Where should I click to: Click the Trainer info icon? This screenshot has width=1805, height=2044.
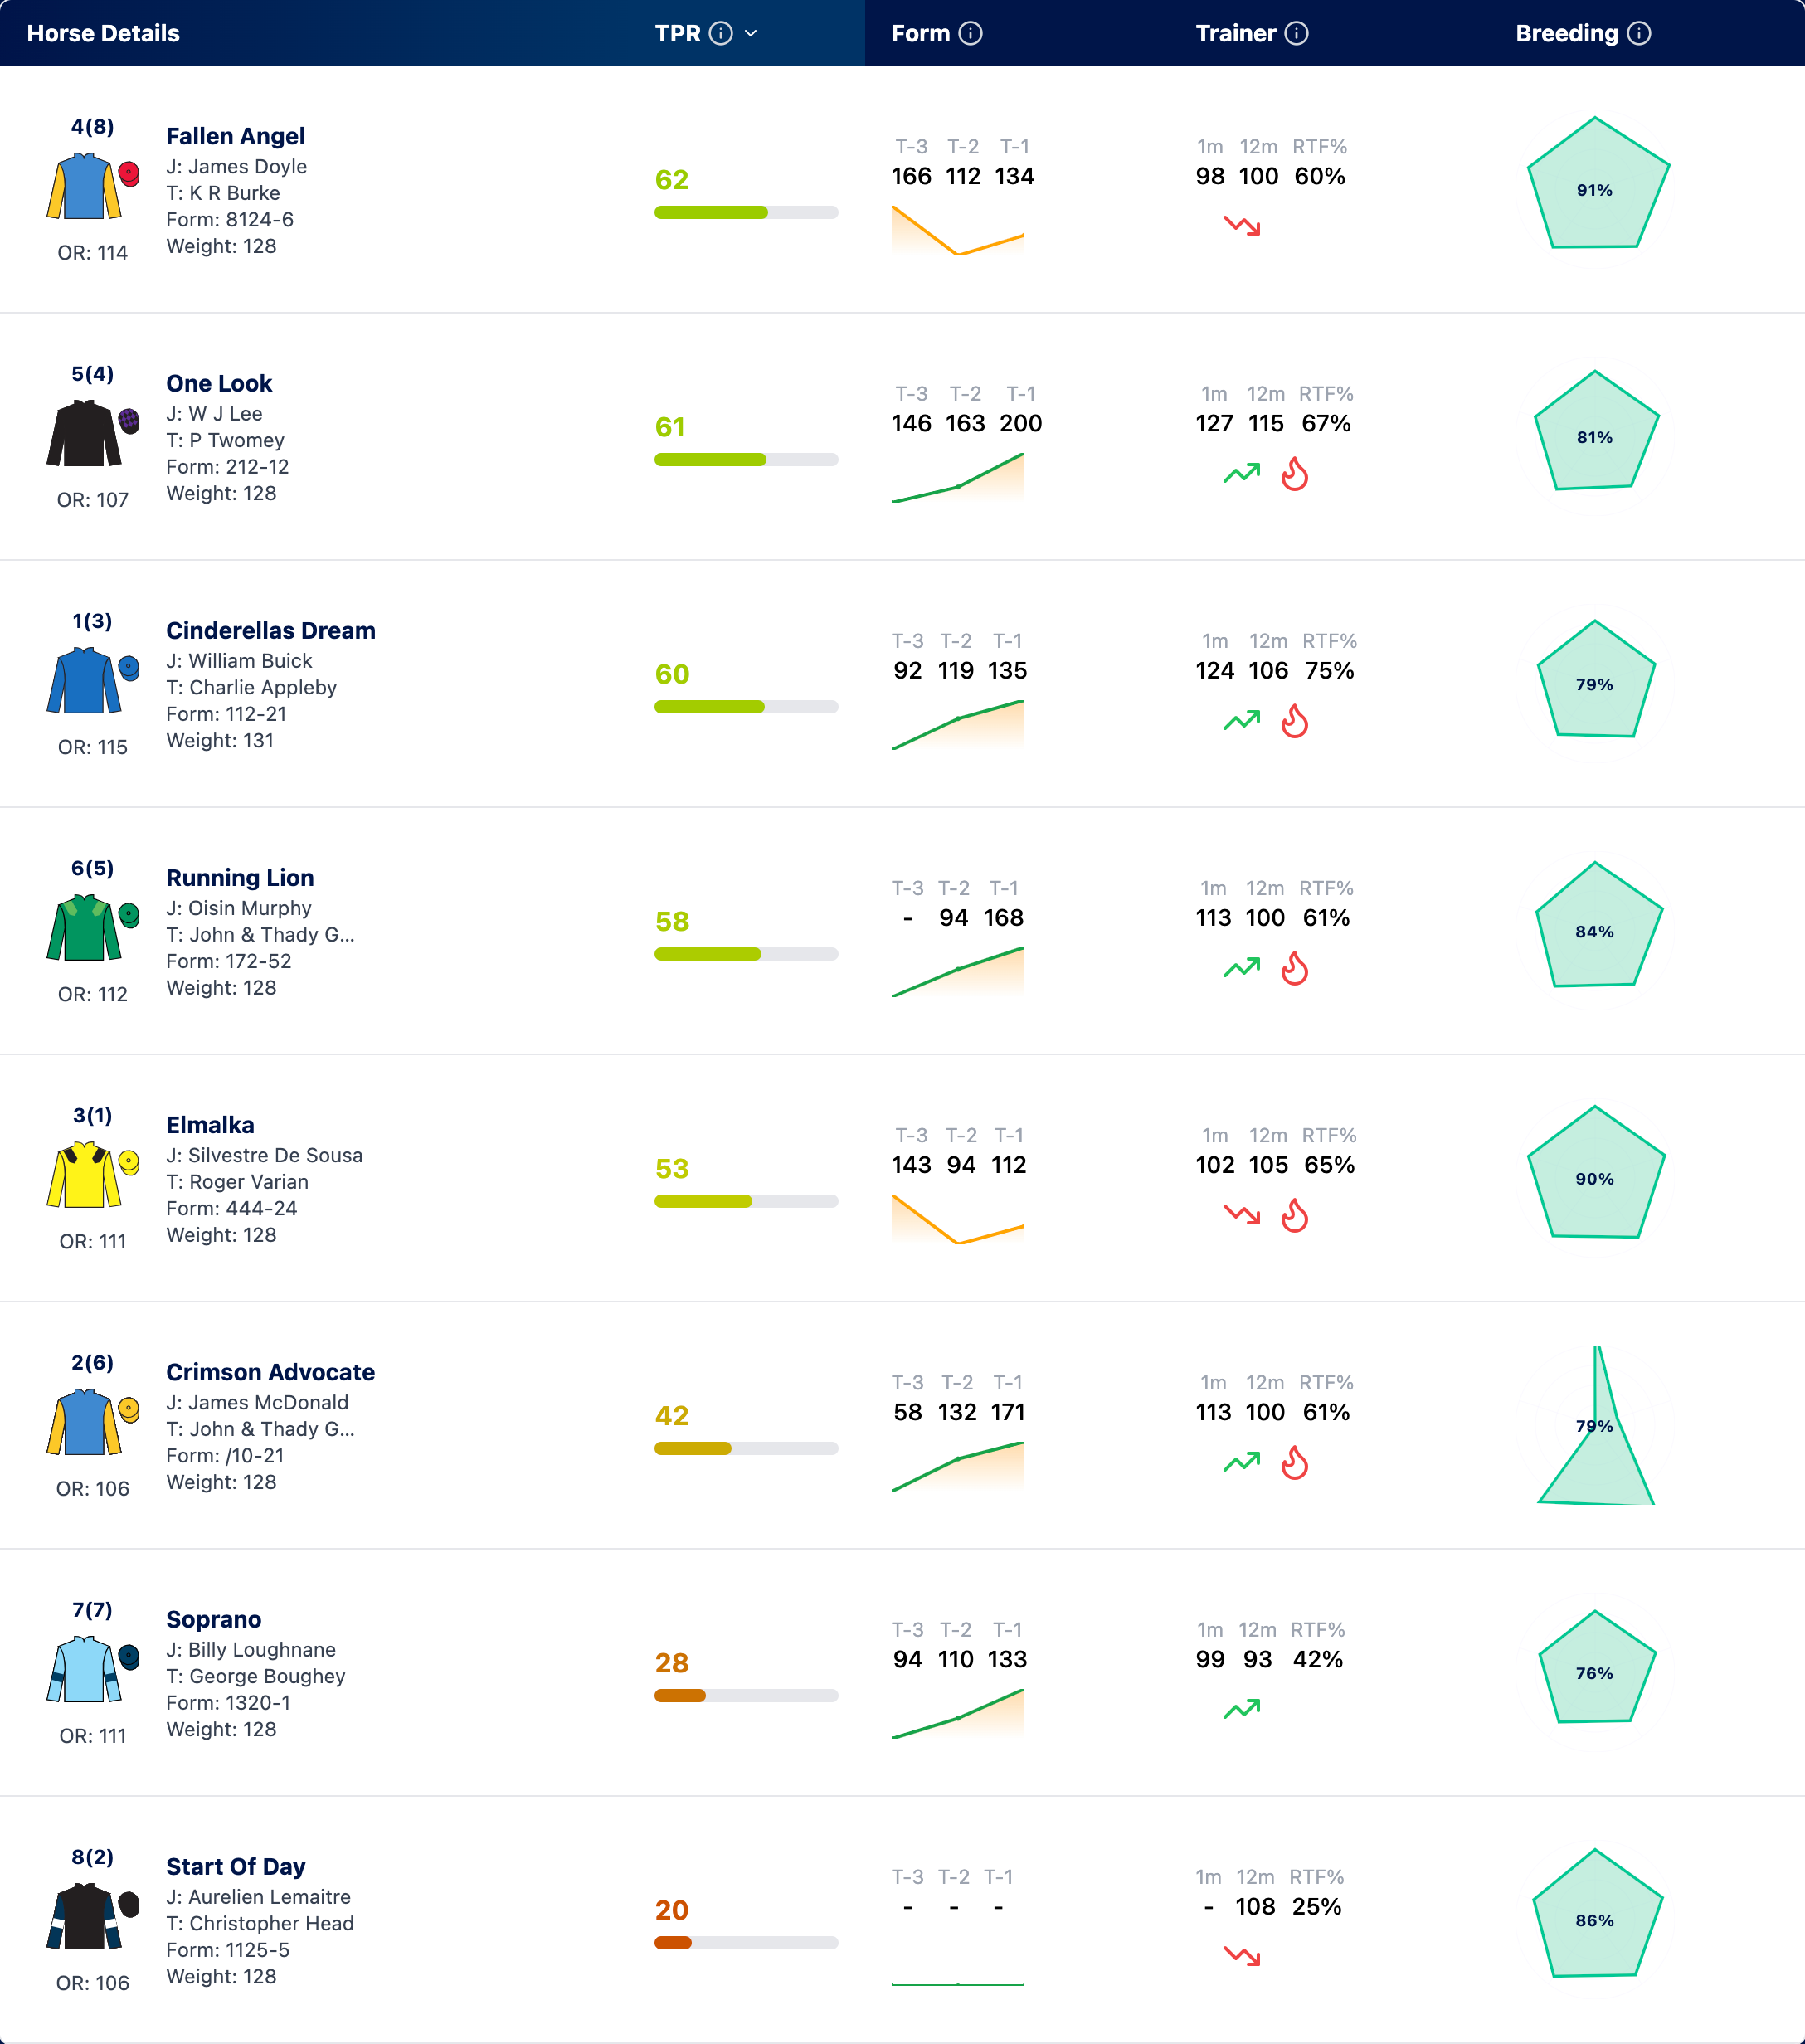1296,33
